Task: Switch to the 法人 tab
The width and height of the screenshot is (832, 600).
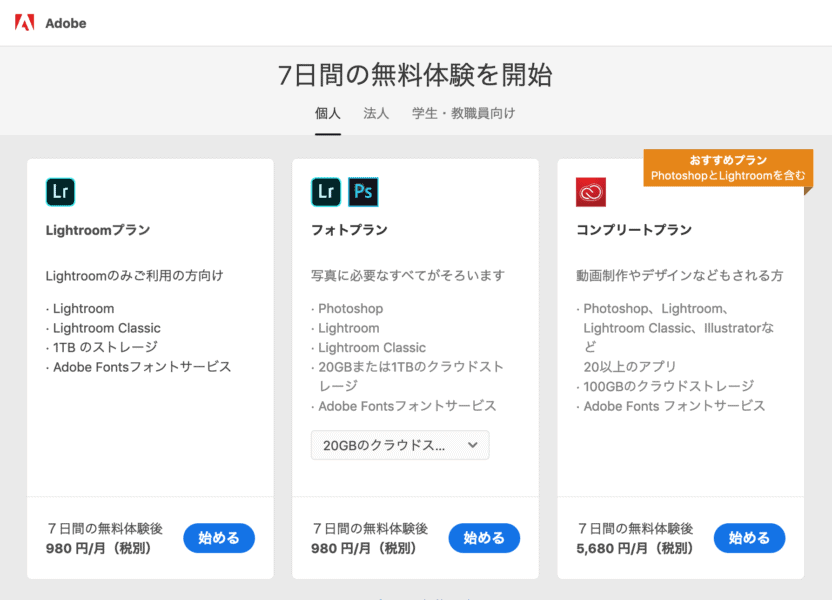Action: click(376, 113)
